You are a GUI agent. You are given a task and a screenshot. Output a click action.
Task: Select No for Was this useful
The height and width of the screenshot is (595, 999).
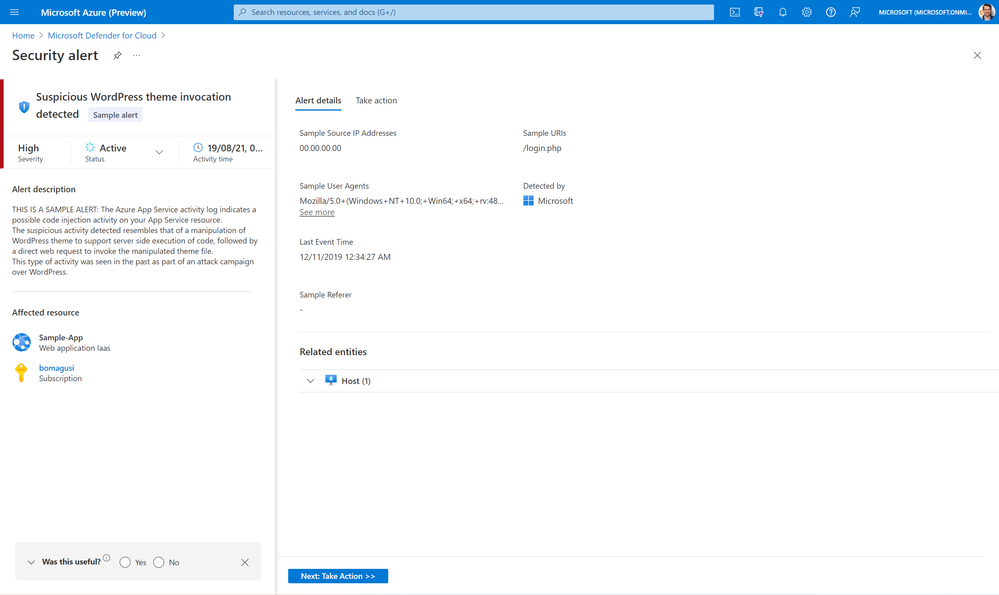tap(159, 563)
